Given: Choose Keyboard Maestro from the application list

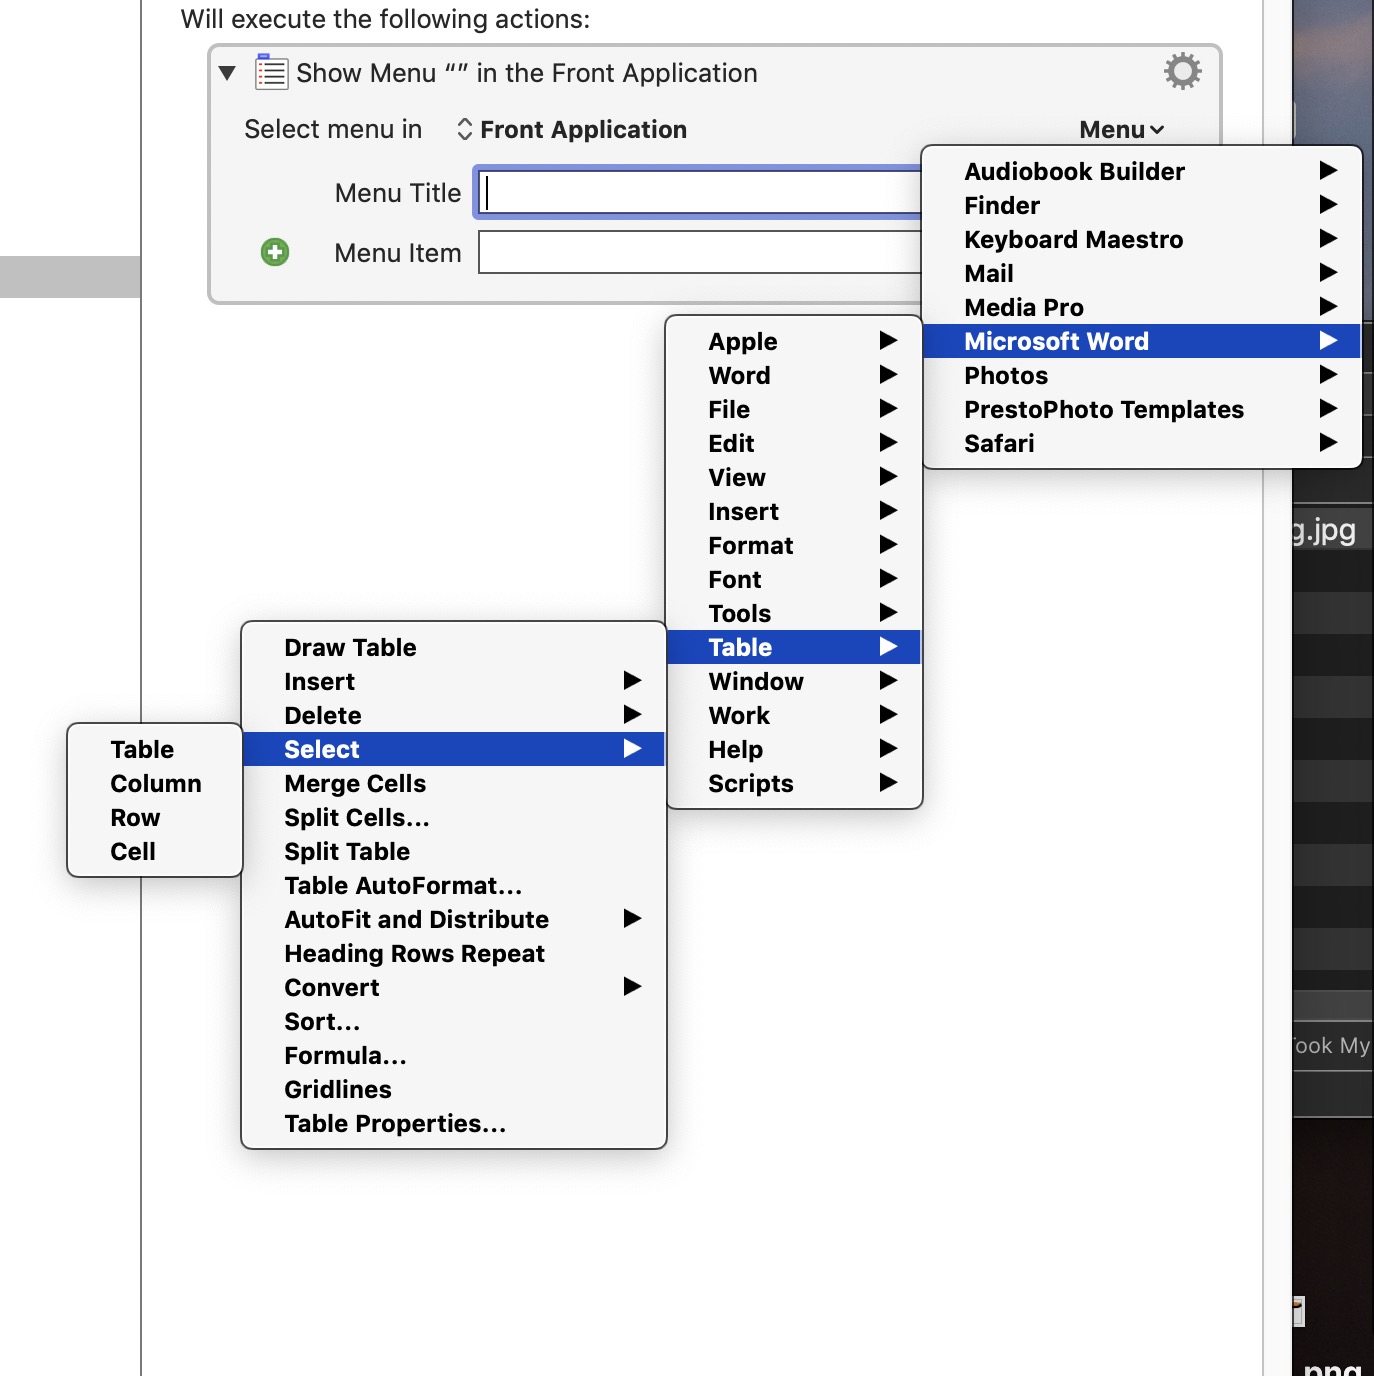Looking at the screenshot, I should coord(1141,240).
